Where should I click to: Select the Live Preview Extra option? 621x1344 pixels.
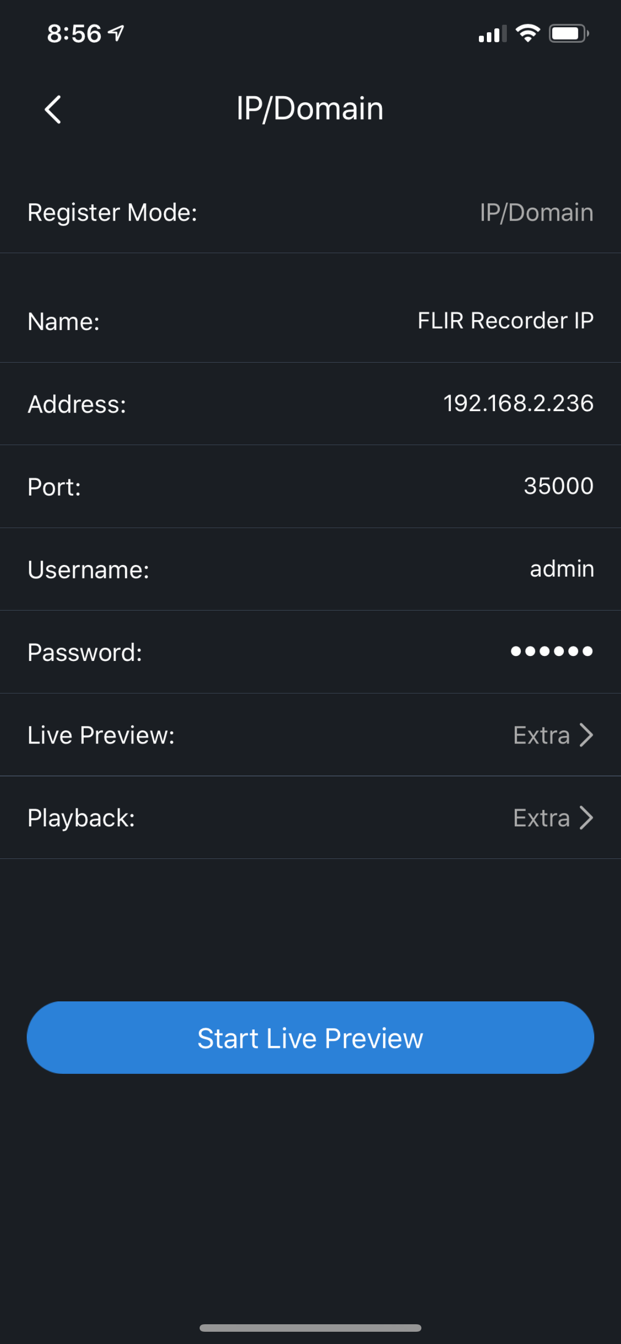coord(541,735)
